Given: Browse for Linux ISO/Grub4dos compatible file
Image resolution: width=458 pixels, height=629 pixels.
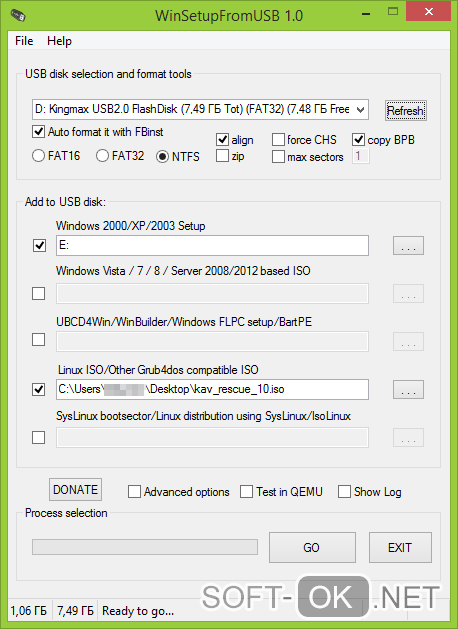Looking at the screenshot, I should (408, 390).
